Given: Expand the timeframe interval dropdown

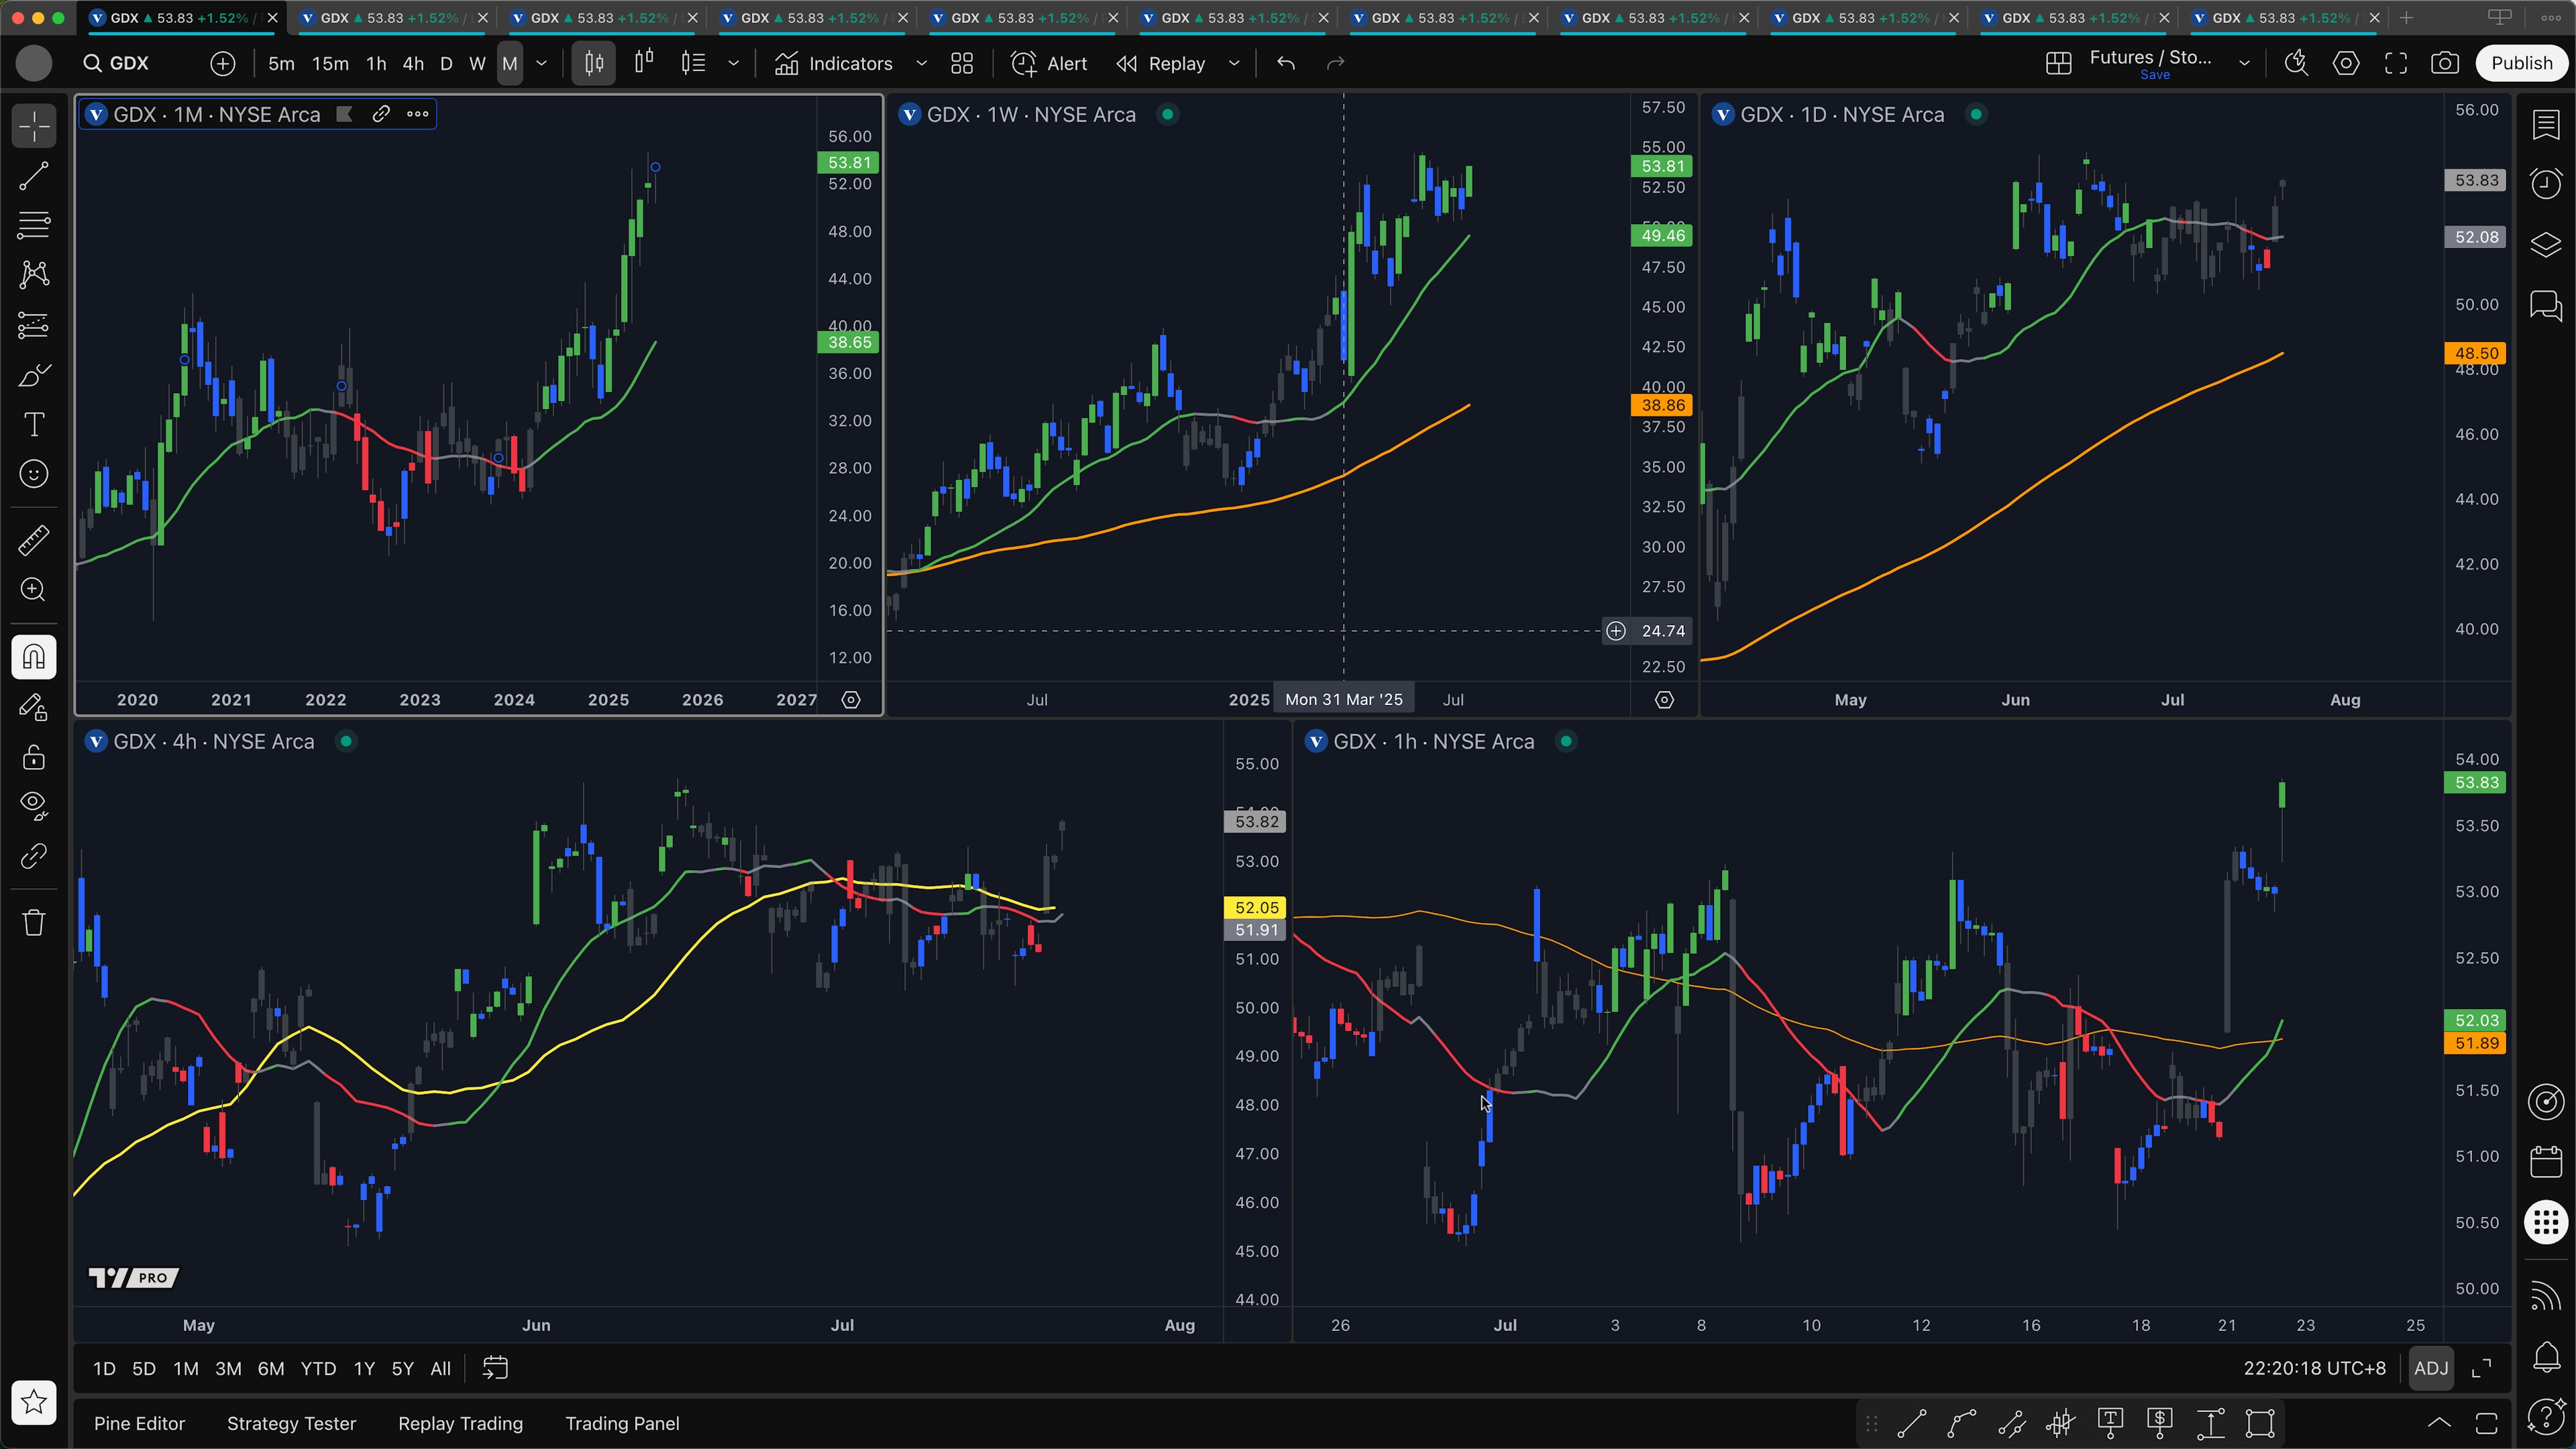Looking at the screenshot, I should pyautogui.click(x=542, y=63).
